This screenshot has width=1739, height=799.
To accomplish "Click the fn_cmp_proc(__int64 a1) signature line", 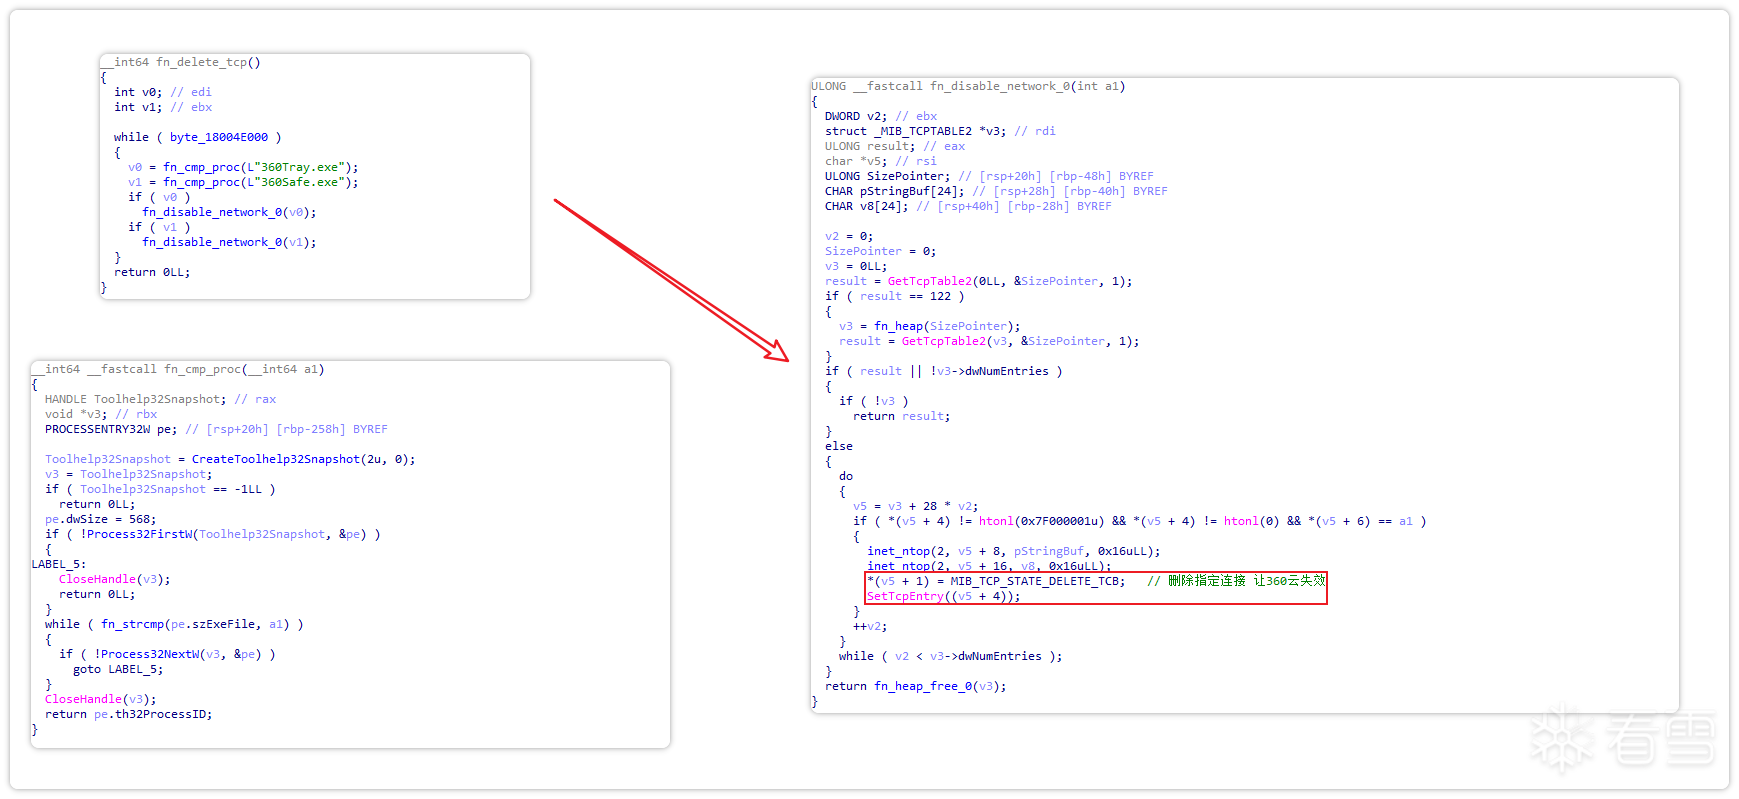I will point(177,369).
